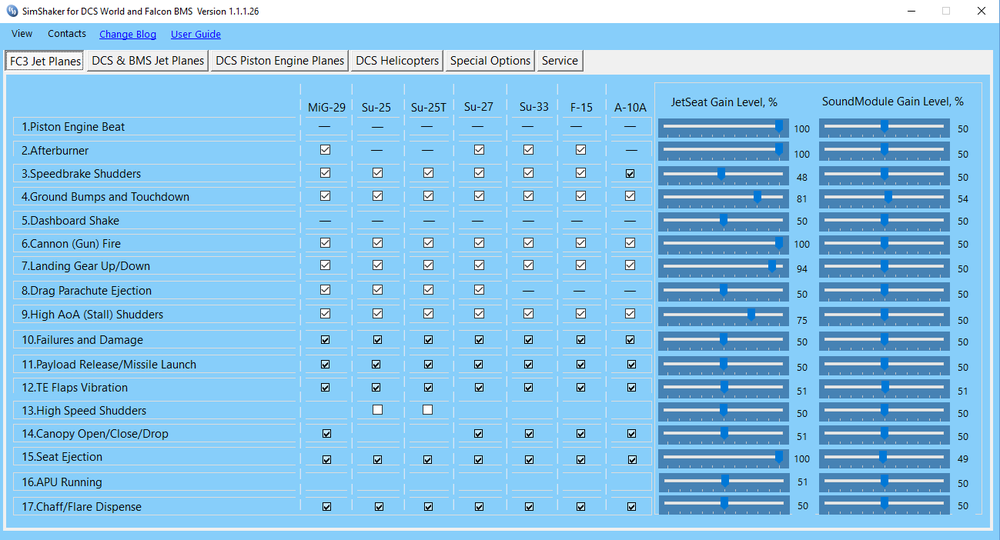Click the SimShaker app icon in title bar

(x=12, y=11)
